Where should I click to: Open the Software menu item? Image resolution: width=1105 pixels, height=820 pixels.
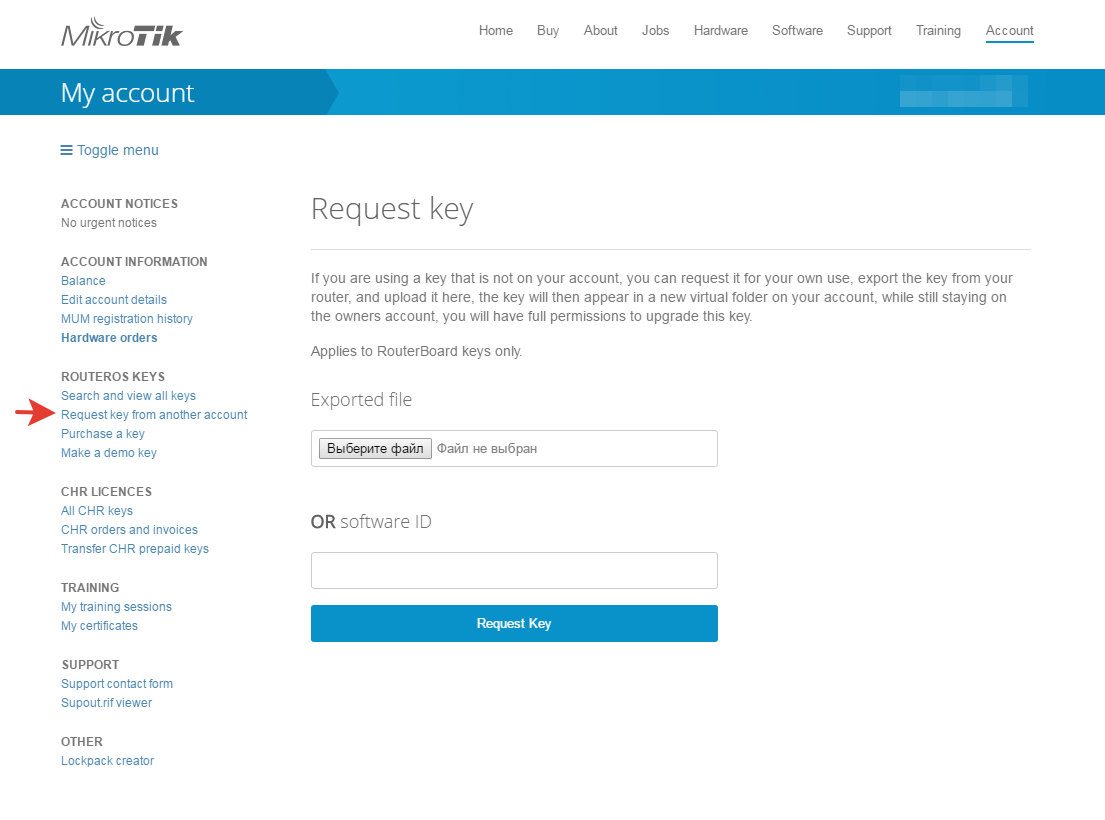pos(797,30)
